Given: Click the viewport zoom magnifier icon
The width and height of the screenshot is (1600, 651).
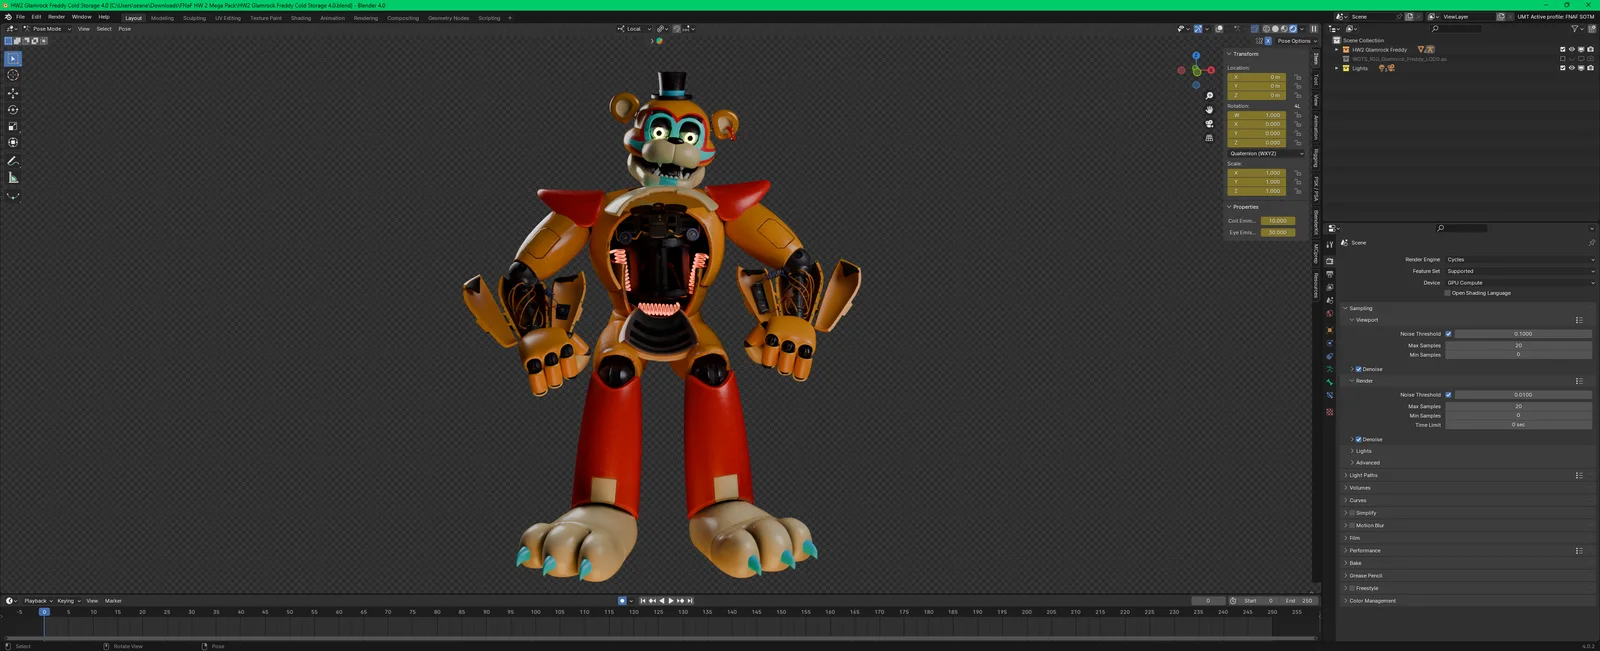Looking at the screenshot, I should tap(1209, 96).
